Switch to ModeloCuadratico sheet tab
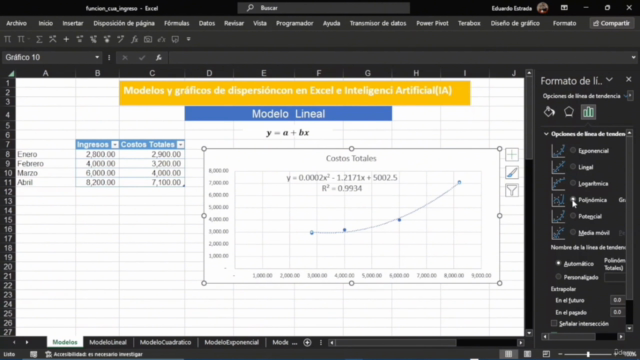Image resolution: width=640 pixels, height=360 pixels. (165, 342)
